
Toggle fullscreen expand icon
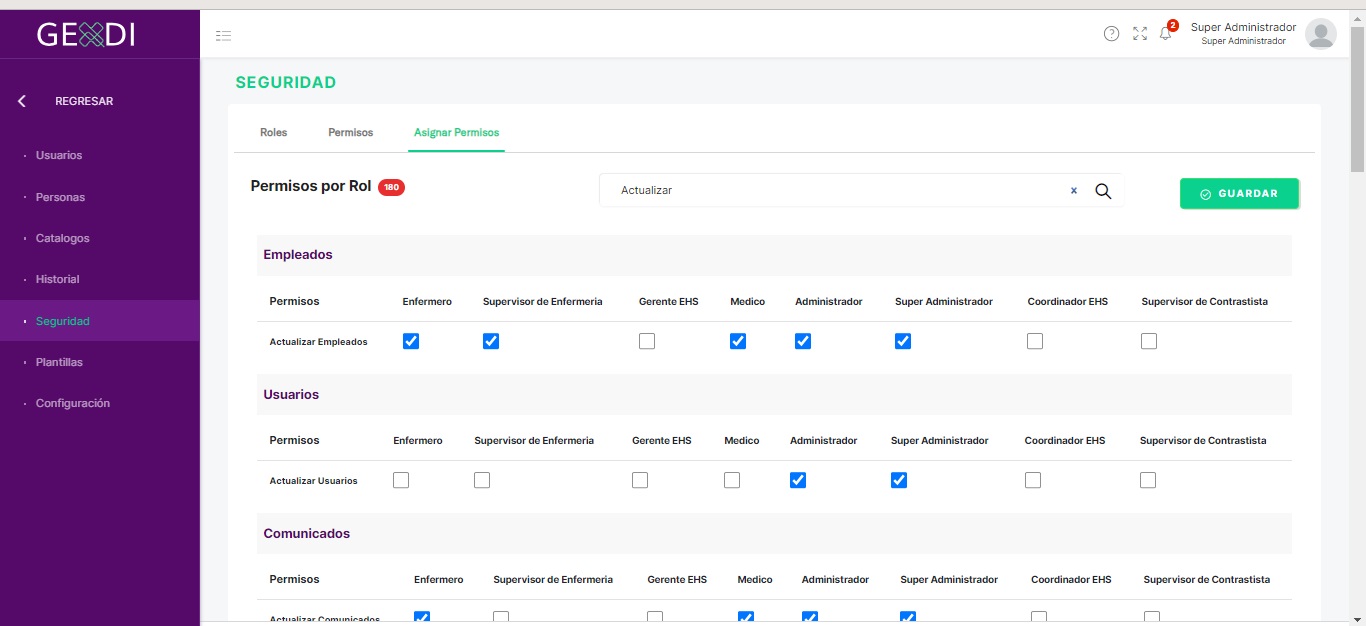coord(1140,34)
